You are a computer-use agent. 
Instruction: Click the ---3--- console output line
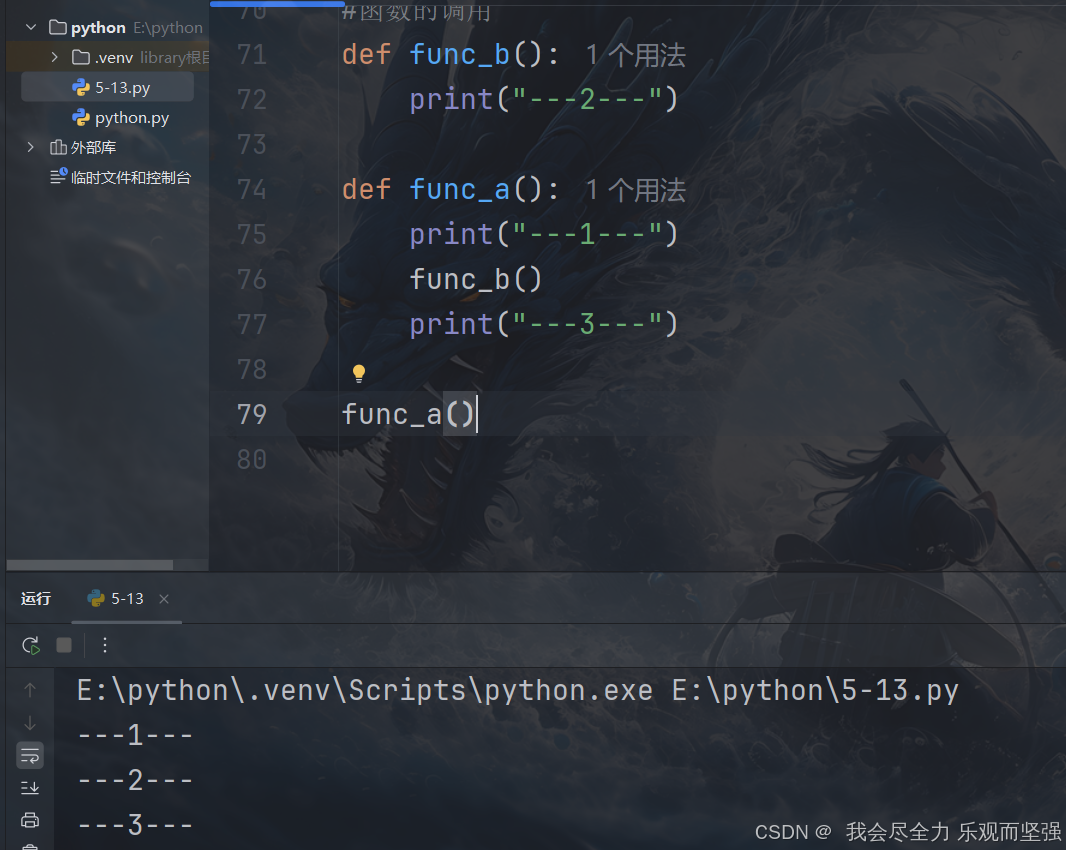(135, 825)
